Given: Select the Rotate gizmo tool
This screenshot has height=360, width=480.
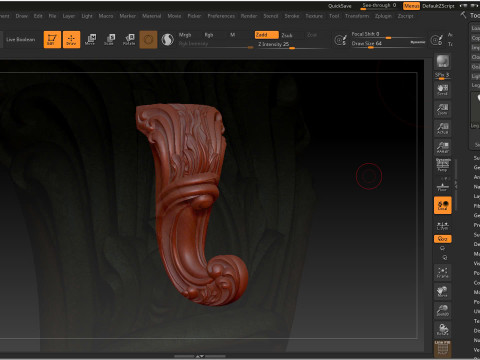Looking at the screenshot, I should (x=129, y=40).
